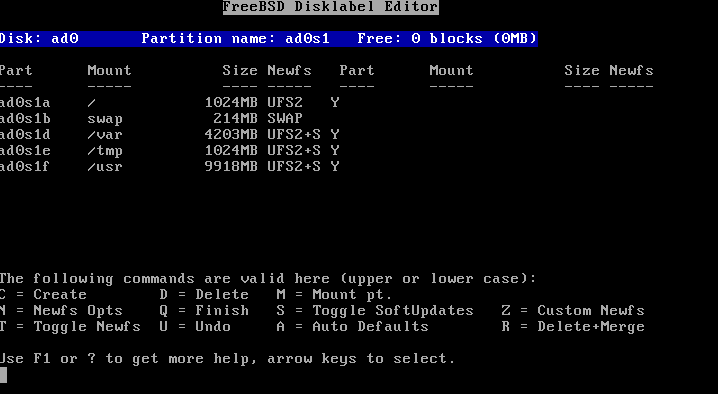
Task: Click the 'A = Auto Defaults' command
Action: click(353, 327)
